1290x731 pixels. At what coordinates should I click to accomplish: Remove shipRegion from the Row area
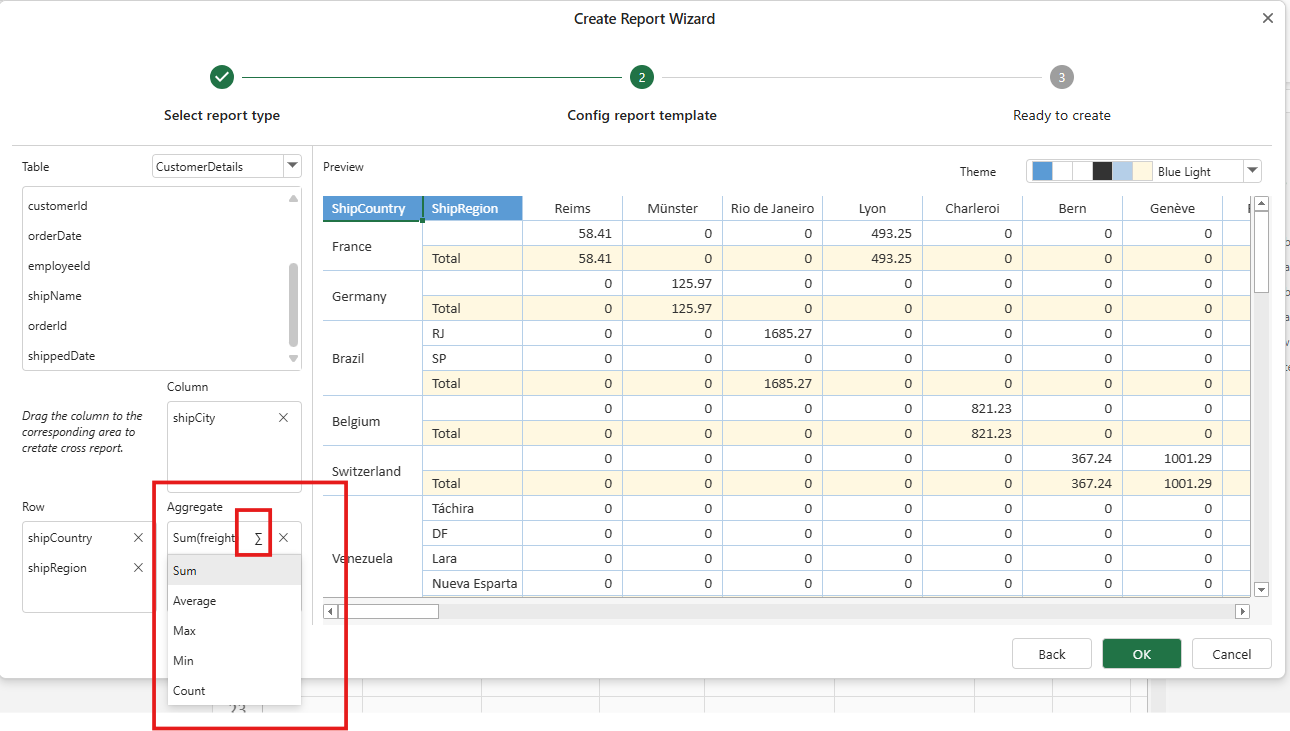click(138, 568)
